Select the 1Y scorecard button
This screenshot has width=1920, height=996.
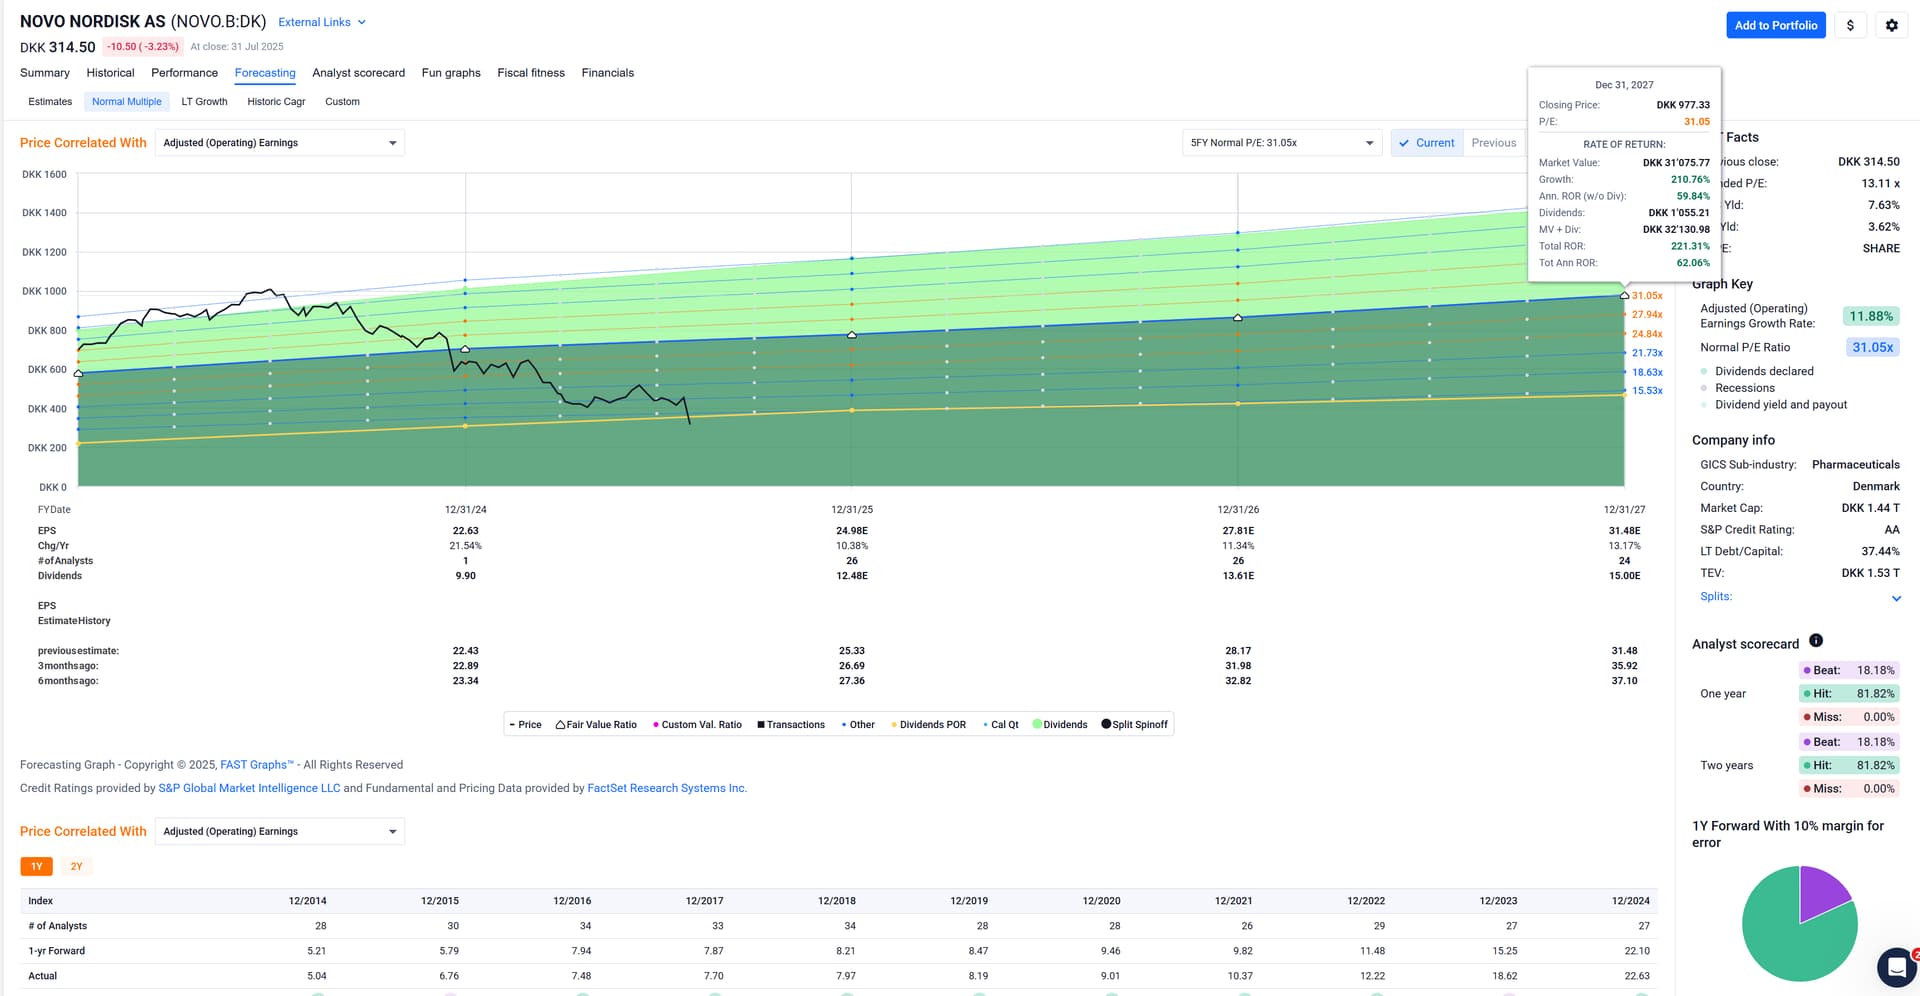click(36, 866)
